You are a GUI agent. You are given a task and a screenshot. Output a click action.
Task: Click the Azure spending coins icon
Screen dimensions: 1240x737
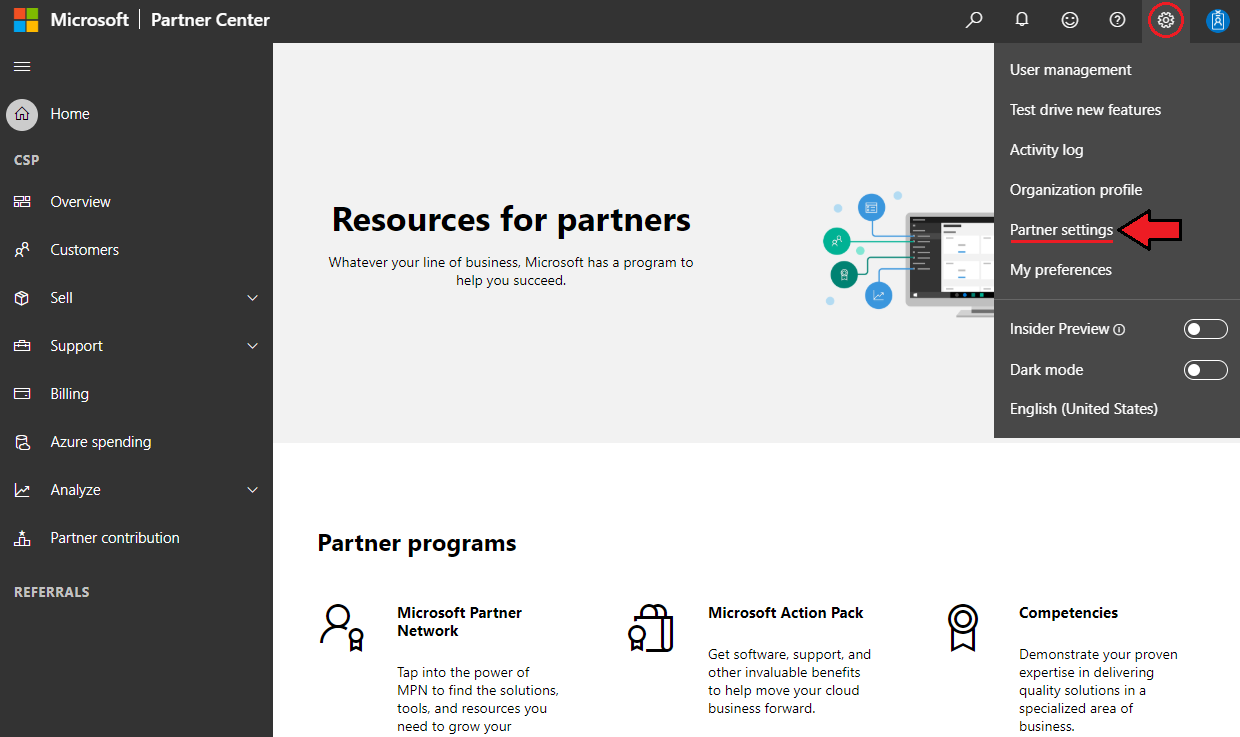22,442
